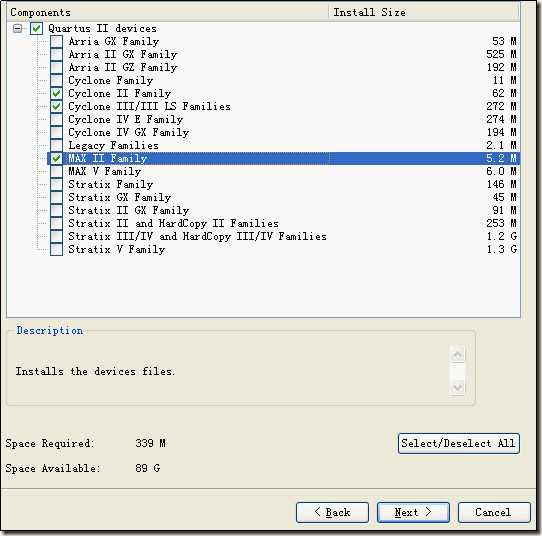Select the MAX V Family row label

105,171
